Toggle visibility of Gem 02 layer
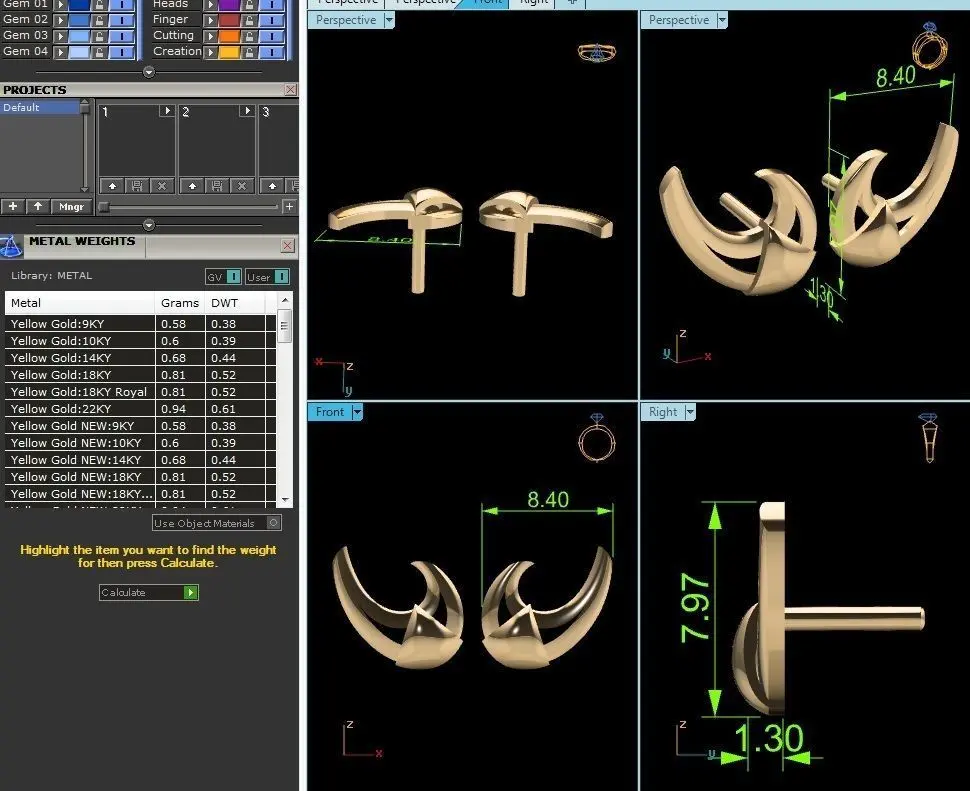The image size is (970, 791). [x=122, y=20]
